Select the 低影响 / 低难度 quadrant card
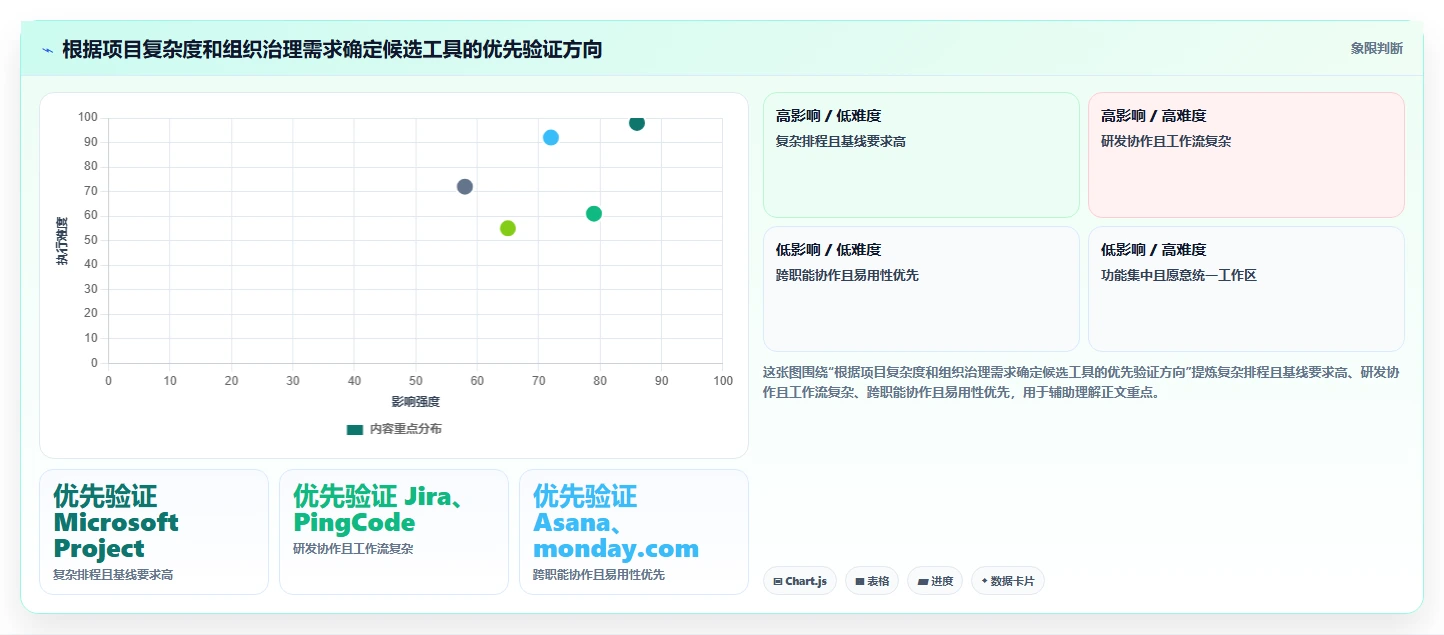This screenshot has height=635, width=1444. 921,289
